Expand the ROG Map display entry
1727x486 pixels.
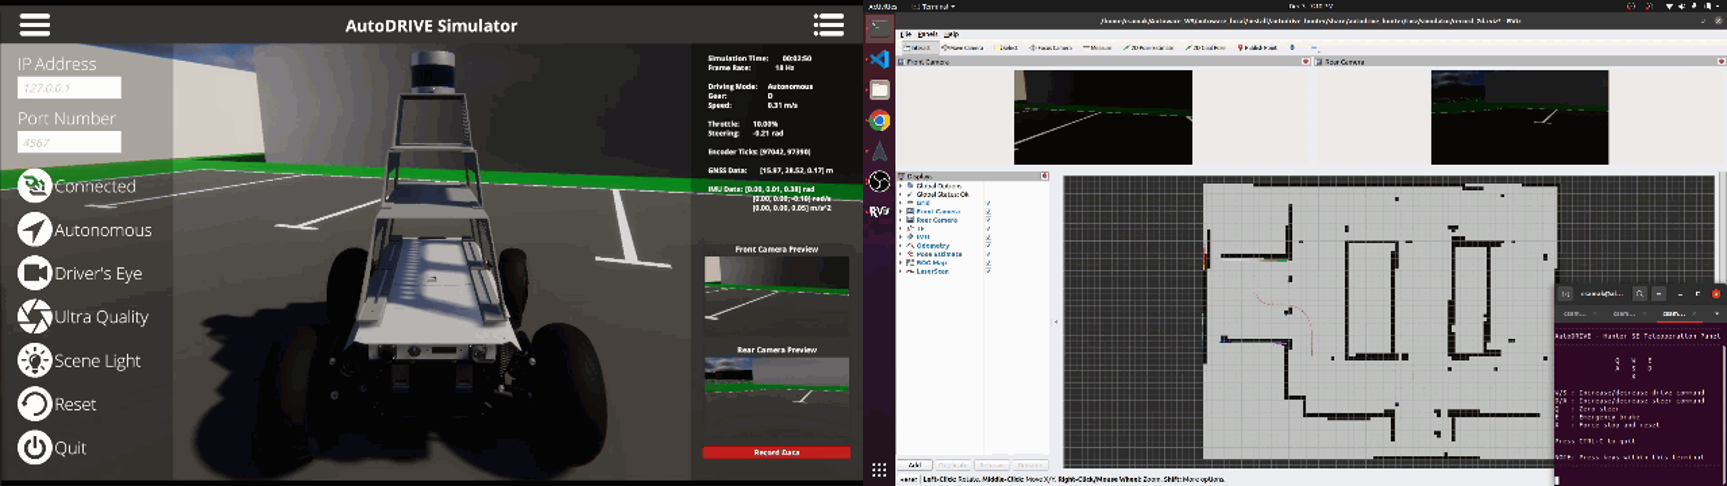coord(901,263)
